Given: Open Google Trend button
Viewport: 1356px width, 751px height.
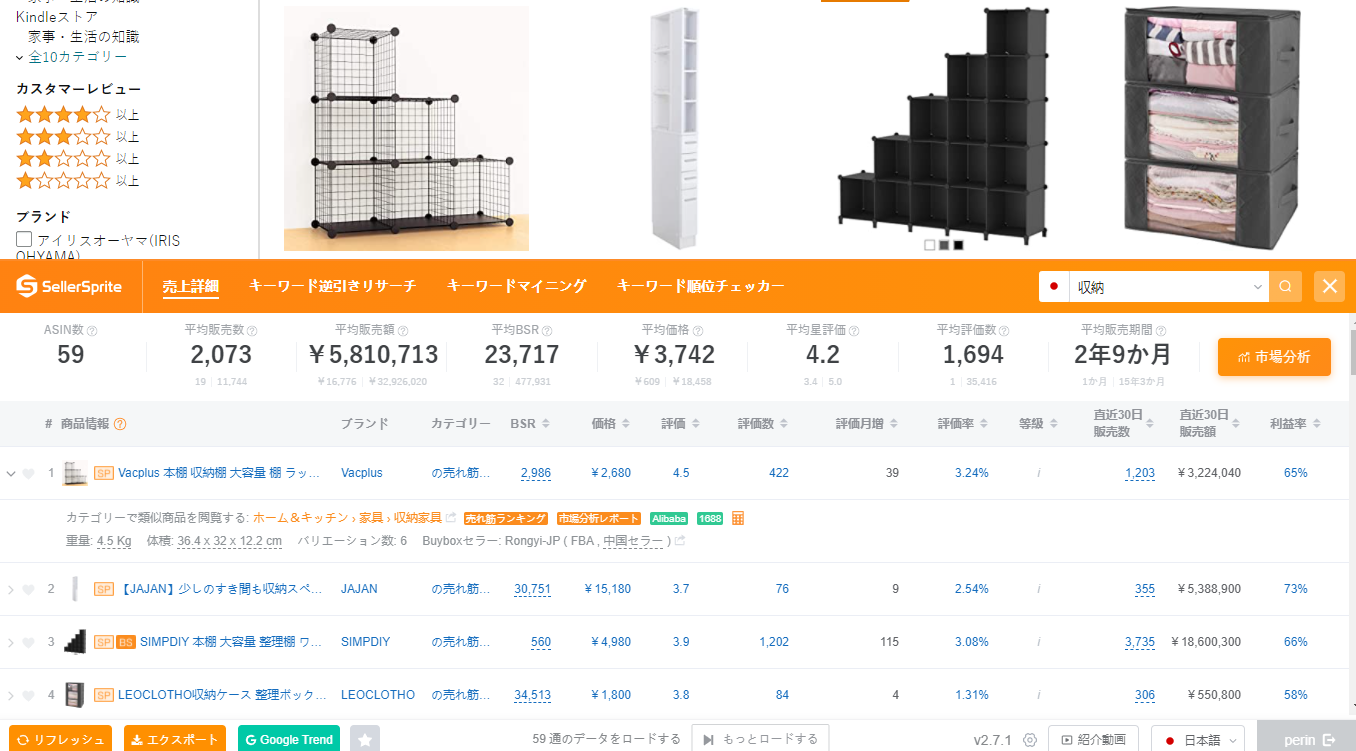Looking at the screenshot, I should (x=289, y=739).
